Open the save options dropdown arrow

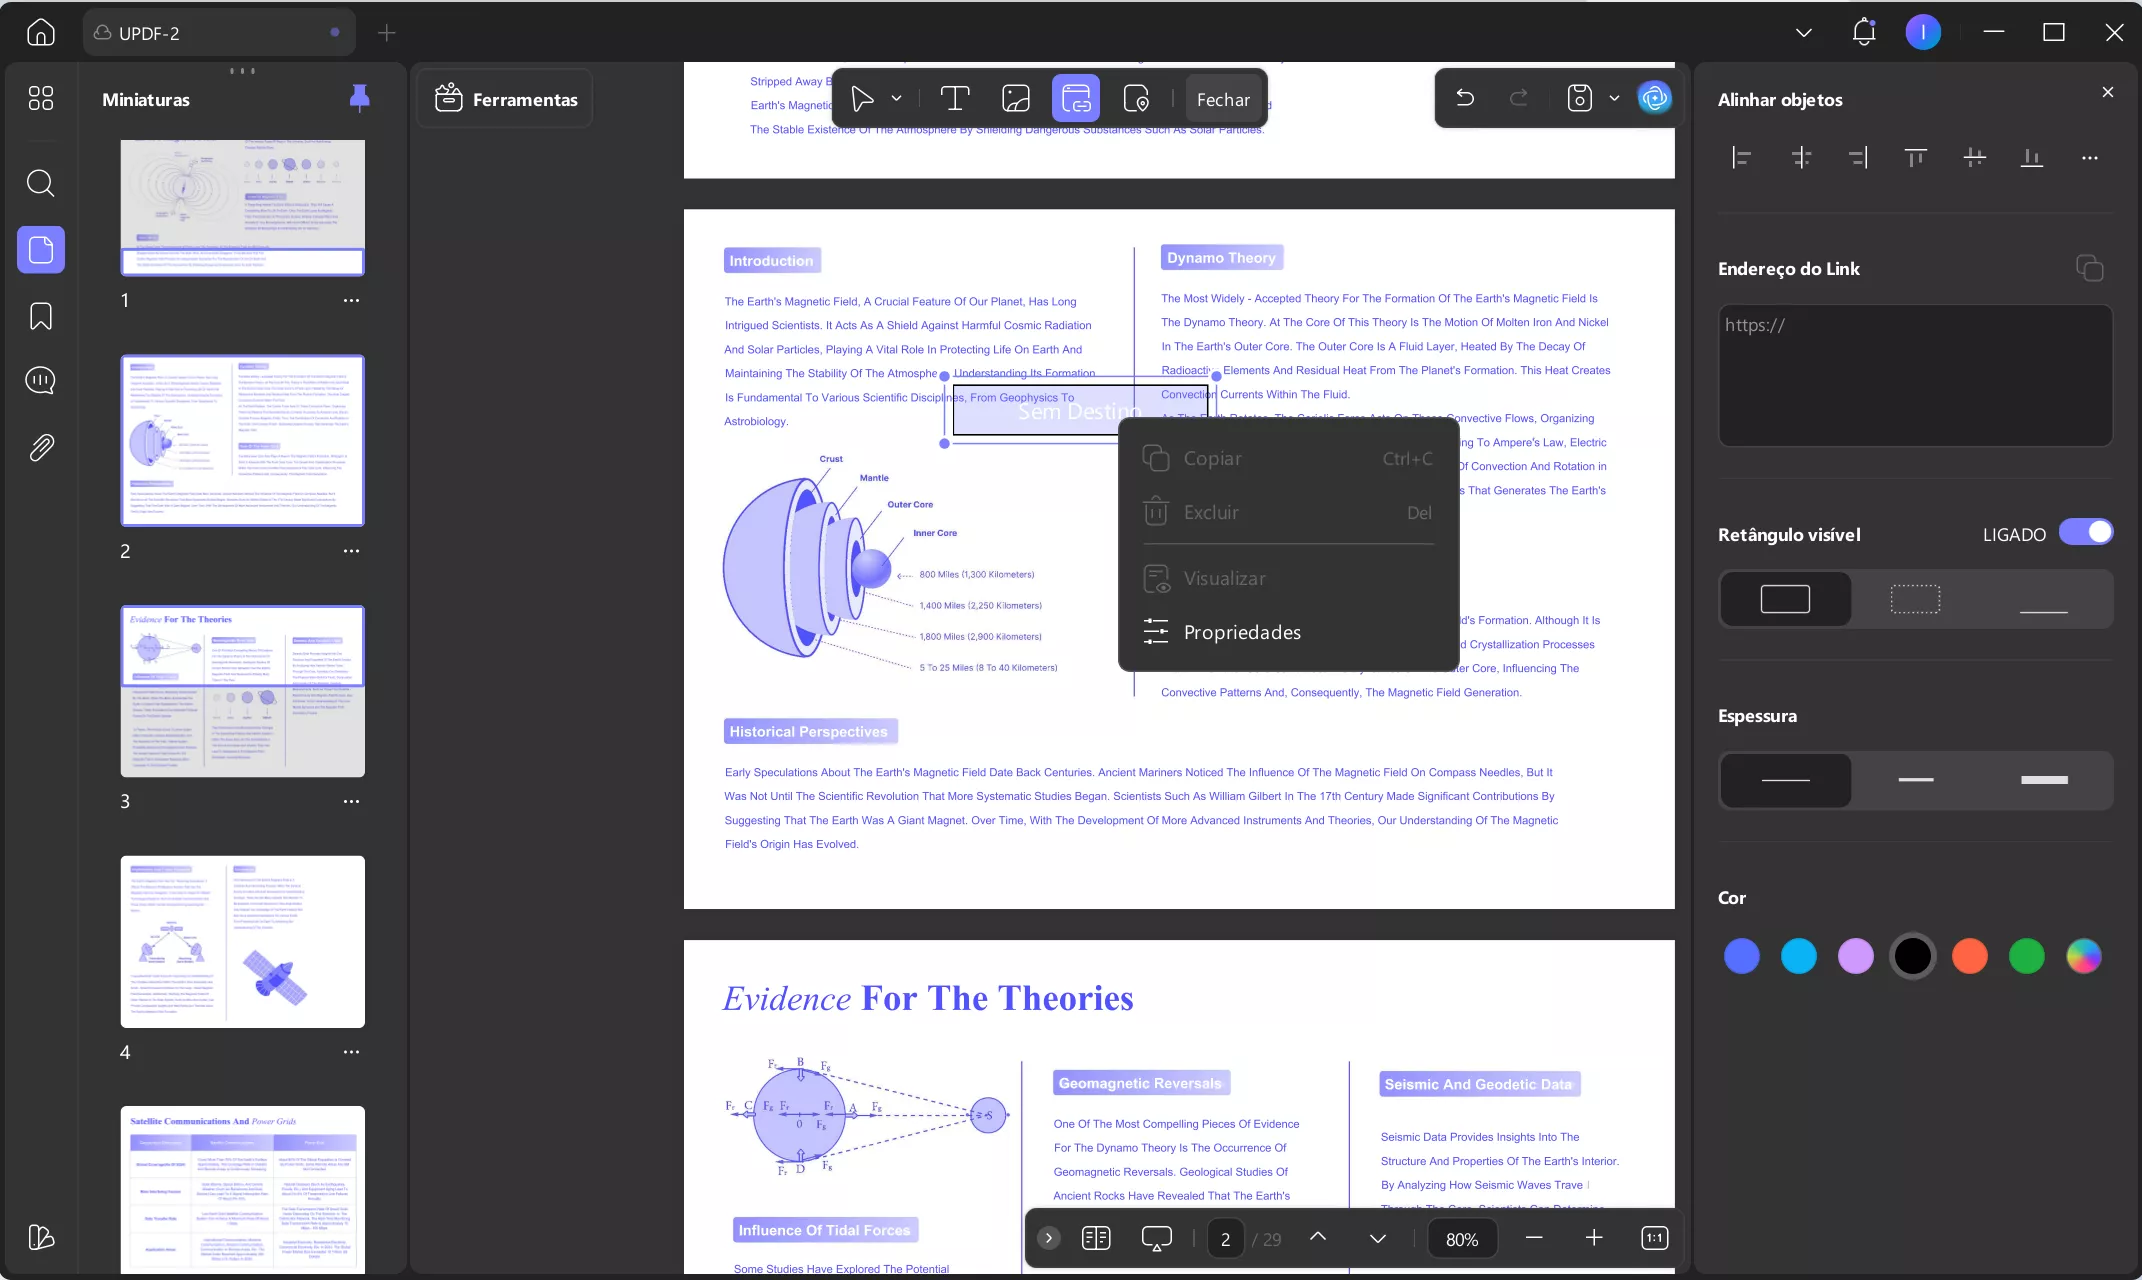(x=1614, y=98)
